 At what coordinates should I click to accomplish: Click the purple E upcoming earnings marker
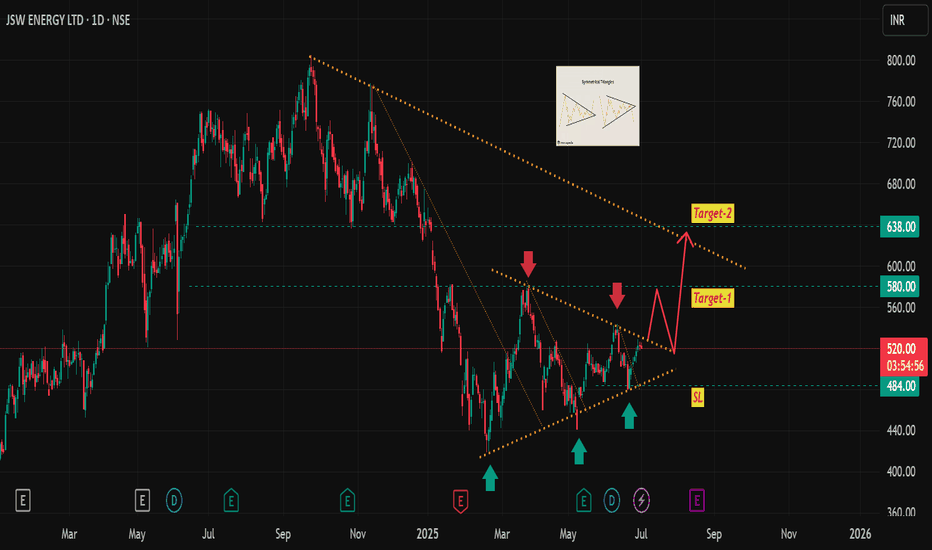[x=697, y=501]
